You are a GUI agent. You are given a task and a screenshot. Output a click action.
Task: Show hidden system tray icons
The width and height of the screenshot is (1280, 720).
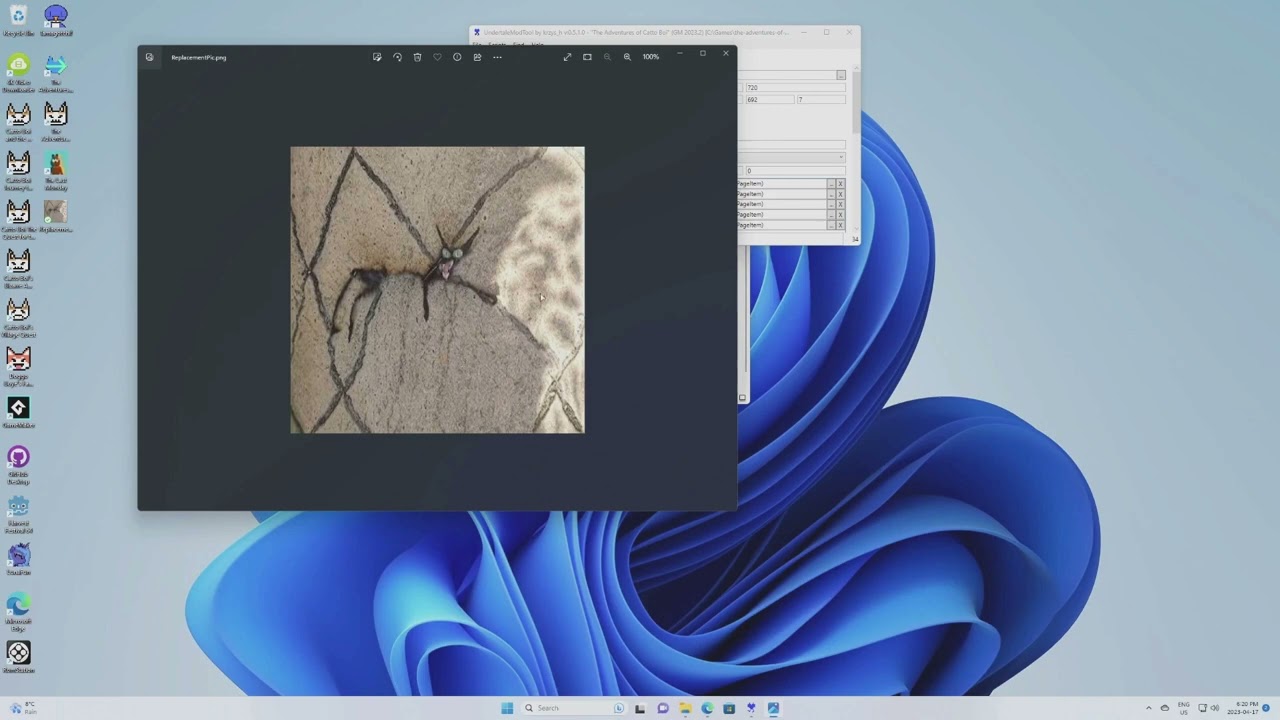tap(1149, 708)
